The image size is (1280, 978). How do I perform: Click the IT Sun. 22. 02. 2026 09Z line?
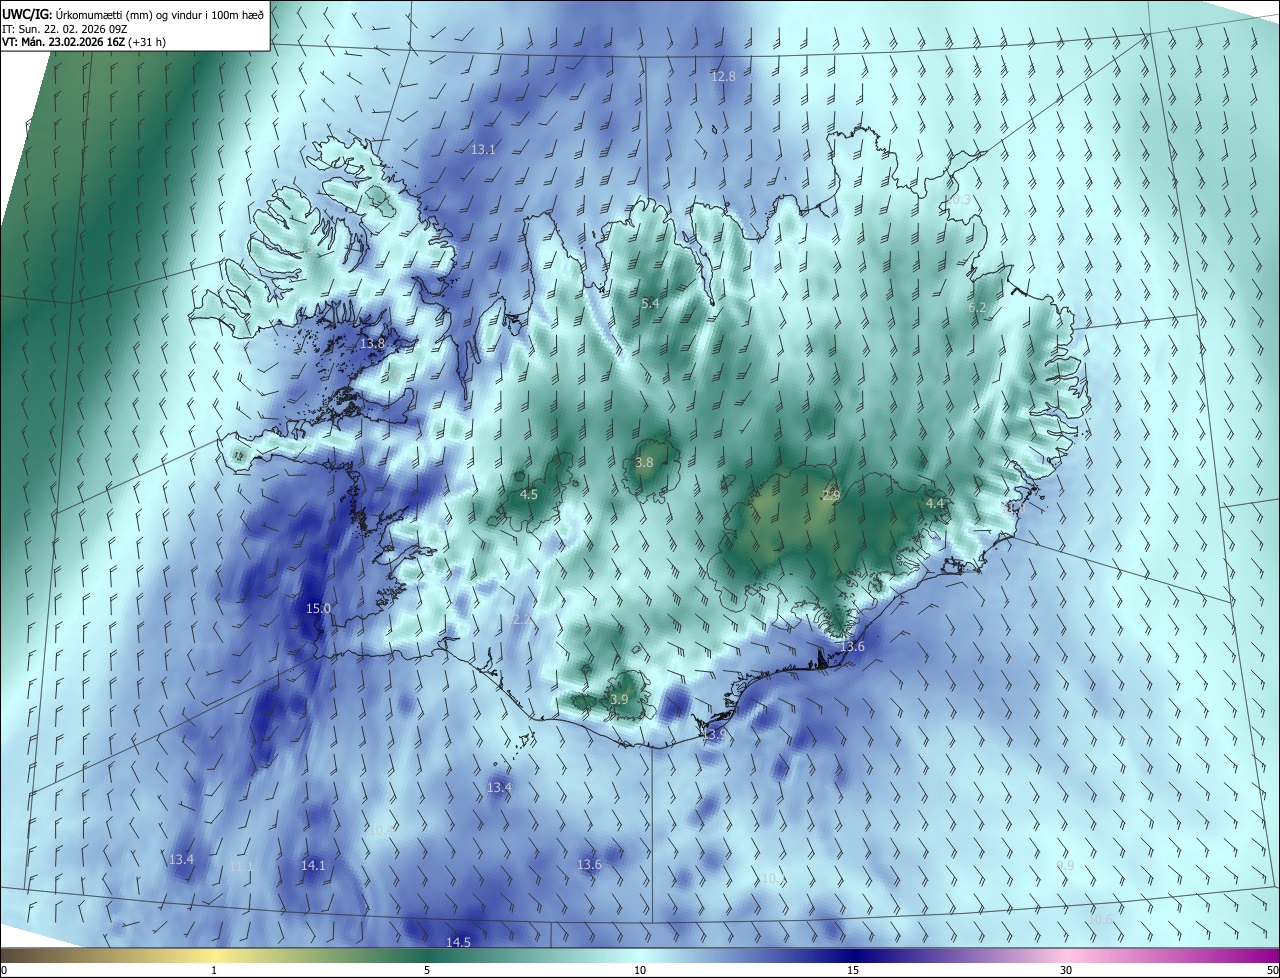pyautogui.click(x=63, y=29)
